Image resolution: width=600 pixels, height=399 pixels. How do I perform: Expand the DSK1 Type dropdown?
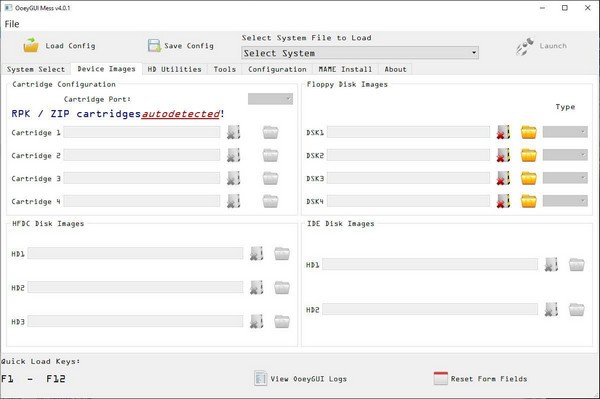(565, 132)
